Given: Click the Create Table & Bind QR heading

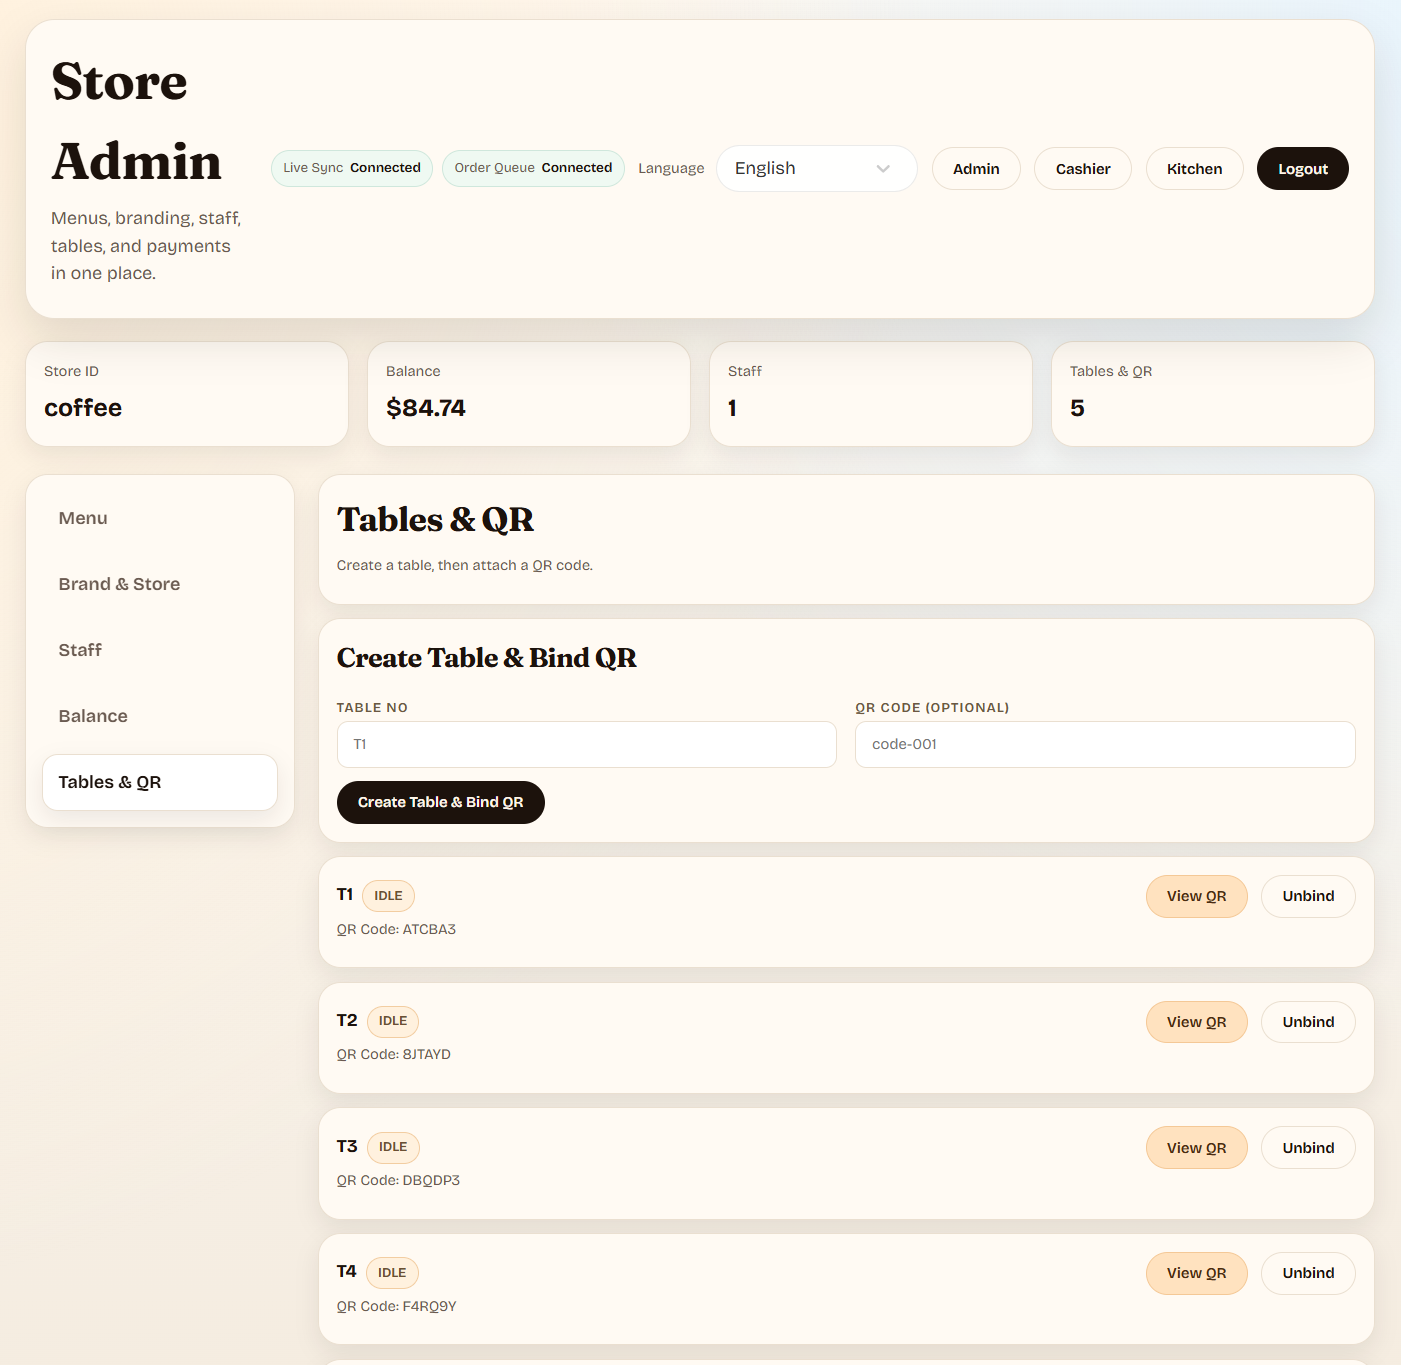Looking at the screenshot, I should point(487,658).
